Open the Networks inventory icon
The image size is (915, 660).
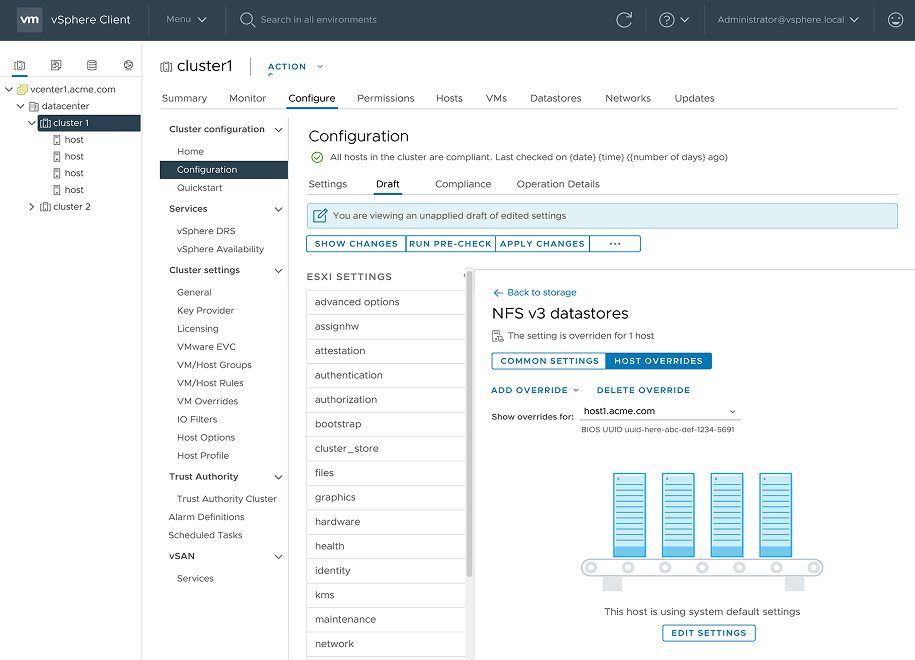127,64
